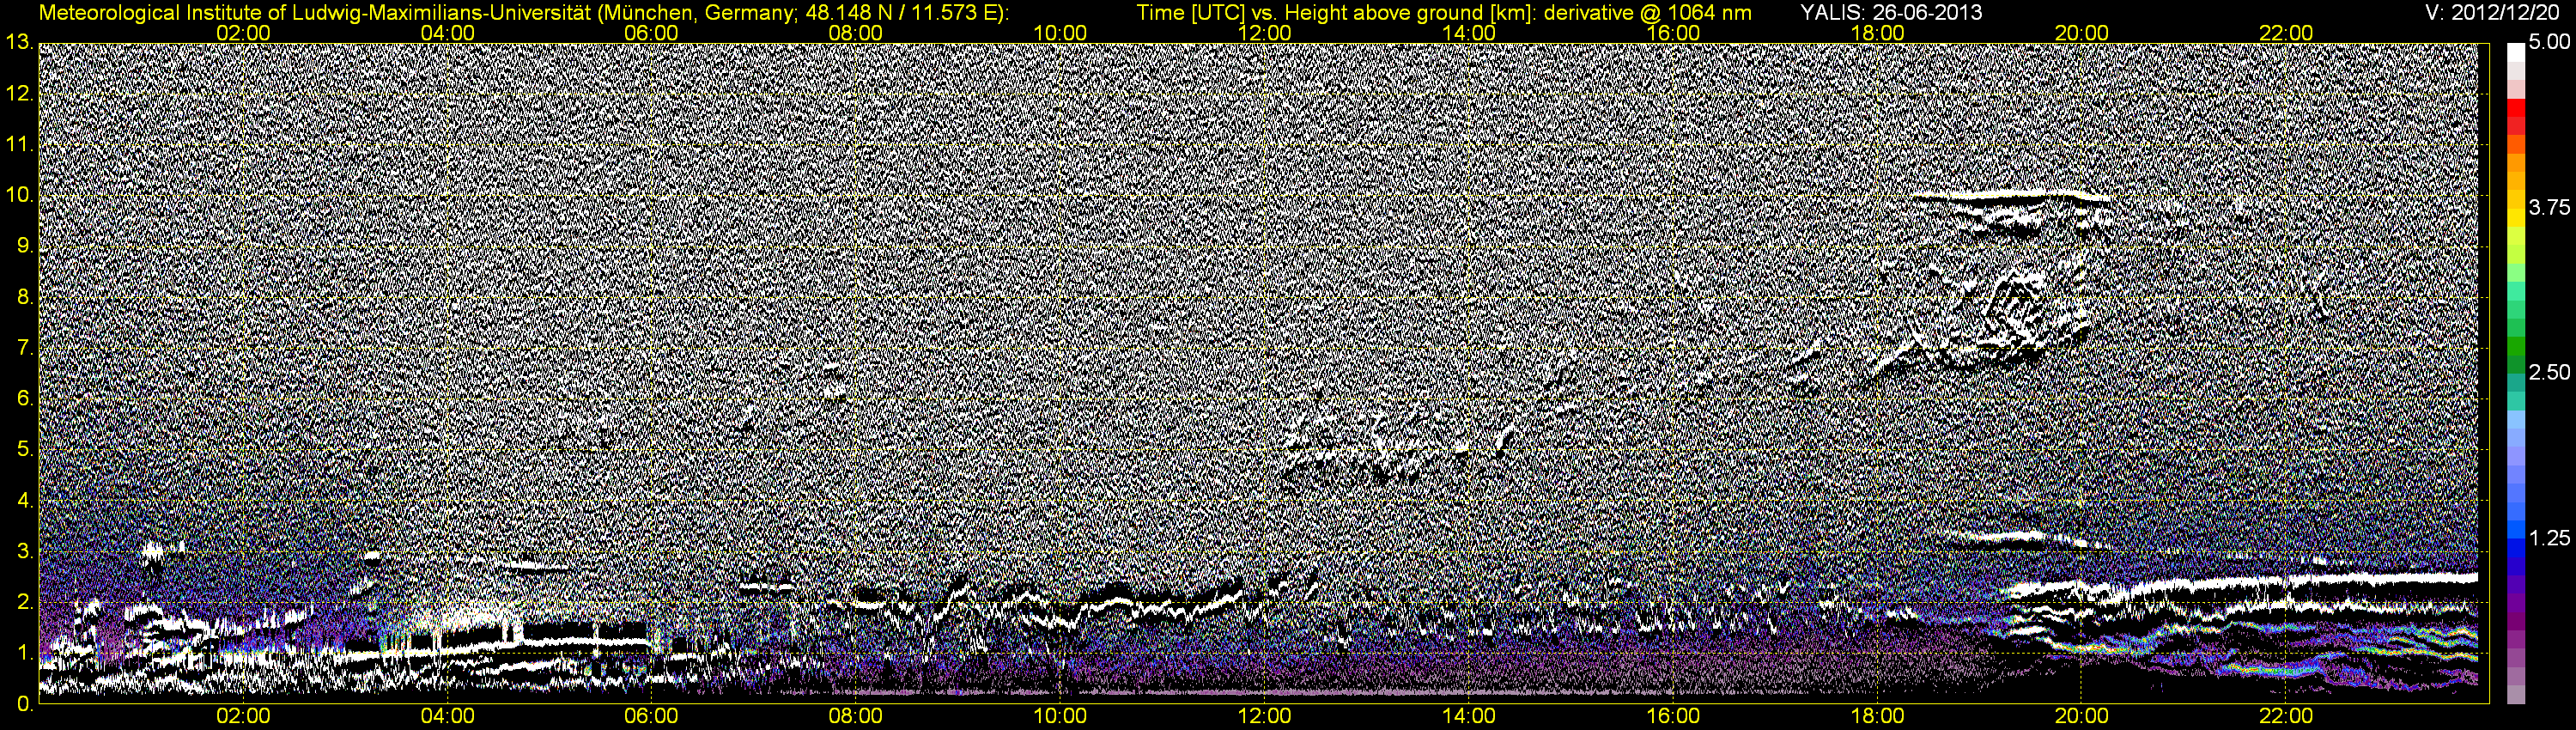Click the Meteorological Institute Ludwig-Maximilians-Universität title text
This screenshot has width=2576, height=730.
[x=524, y=12]
